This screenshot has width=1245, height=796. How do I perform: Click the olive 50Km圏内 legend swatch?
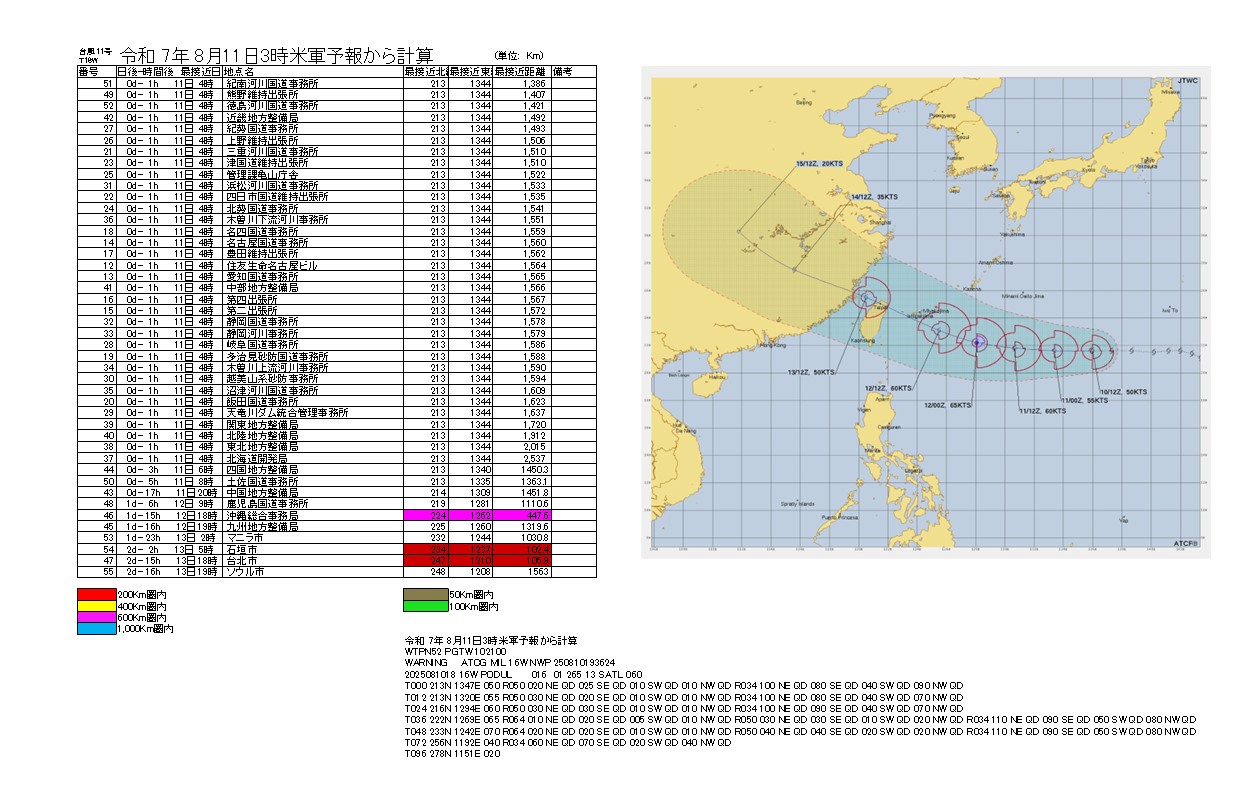tap(425, 596)
